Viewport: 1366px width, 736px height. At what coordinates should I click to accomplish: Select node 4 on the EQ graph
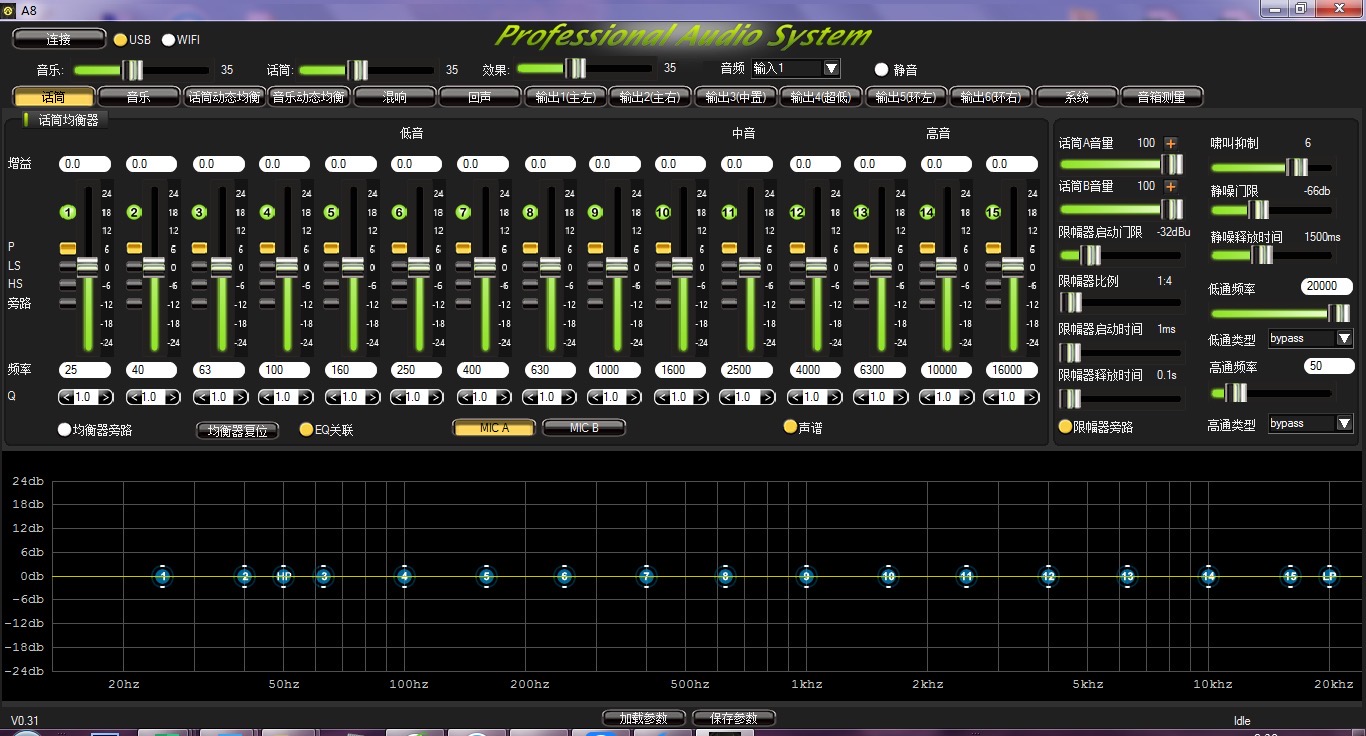(x=404, y=576)
